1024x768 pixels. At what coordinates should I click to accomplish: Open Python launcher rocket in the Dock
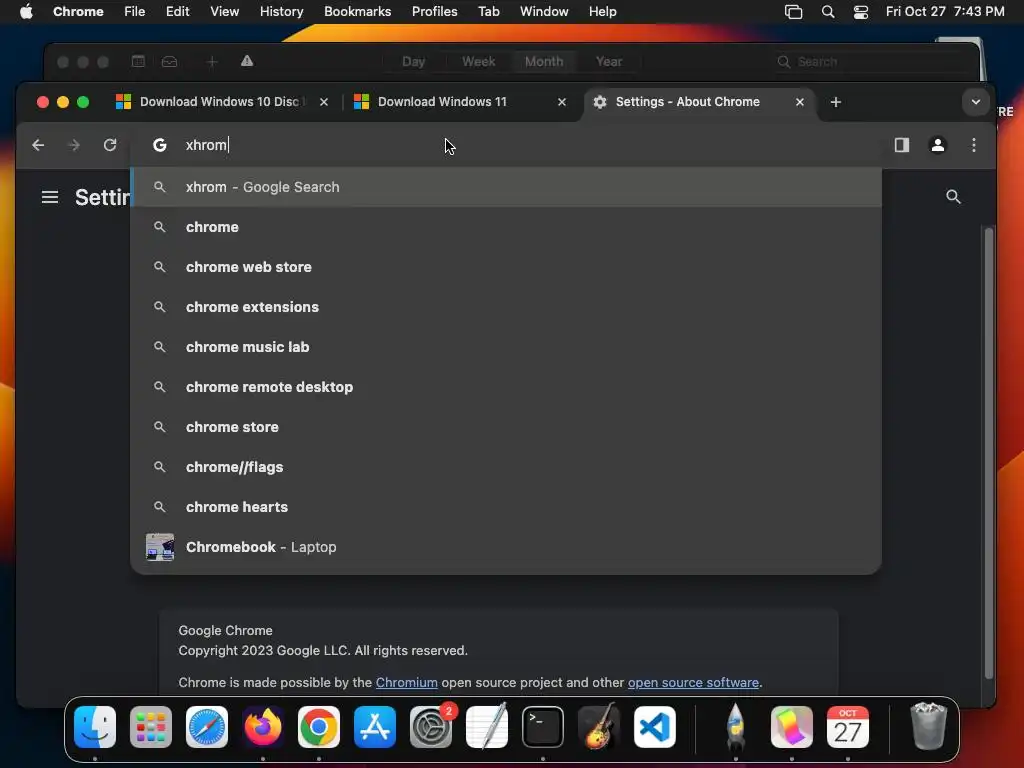pos(735,727)
